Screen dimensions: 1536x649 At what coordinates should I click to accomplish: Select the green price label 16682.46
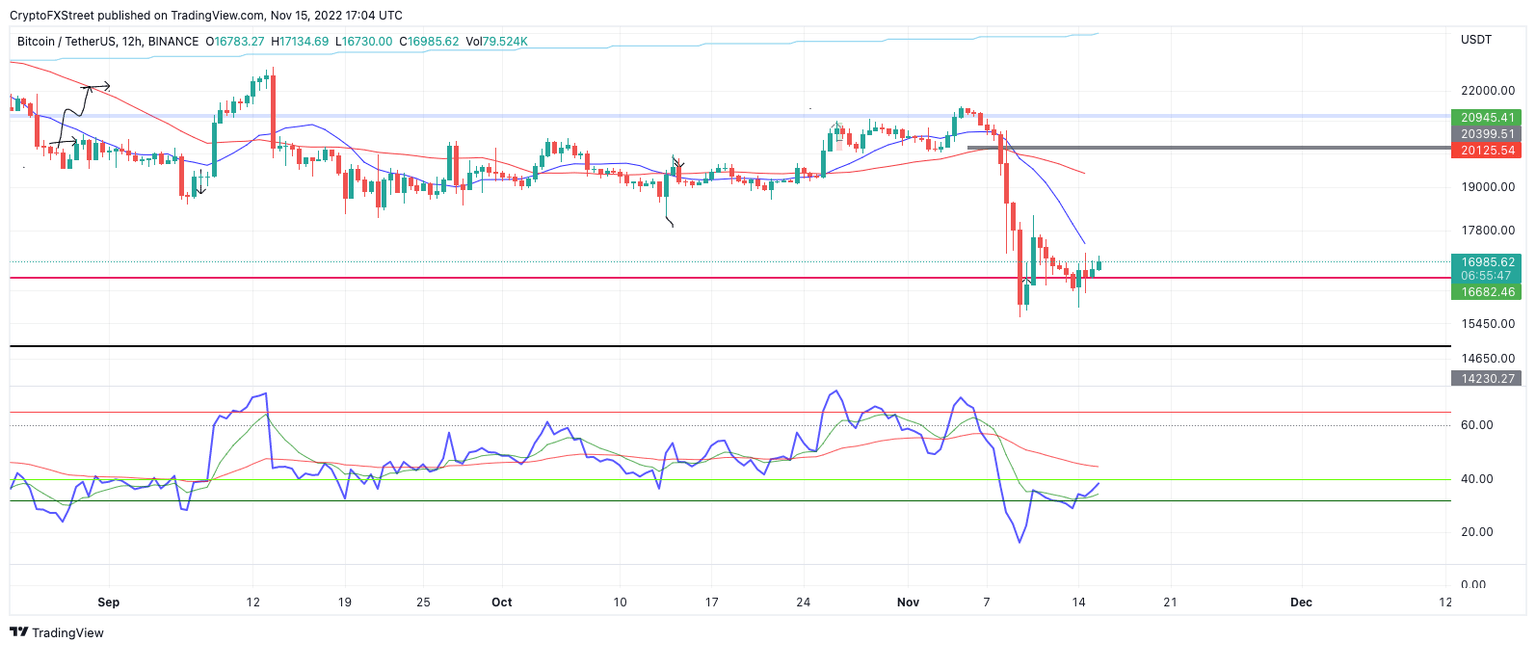coord(1490,292)
